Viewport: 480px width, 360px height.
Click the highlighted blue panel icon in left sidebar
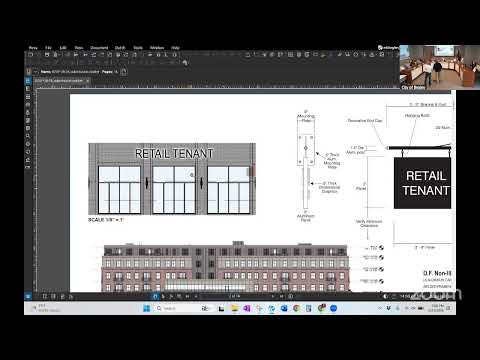click(x=28, y=81)
